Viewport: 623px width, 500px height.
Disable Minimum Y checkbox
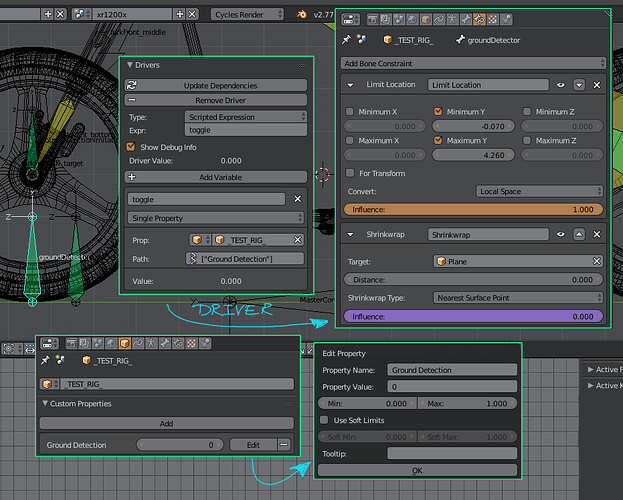pyautogui.click(x=438, y=112)
